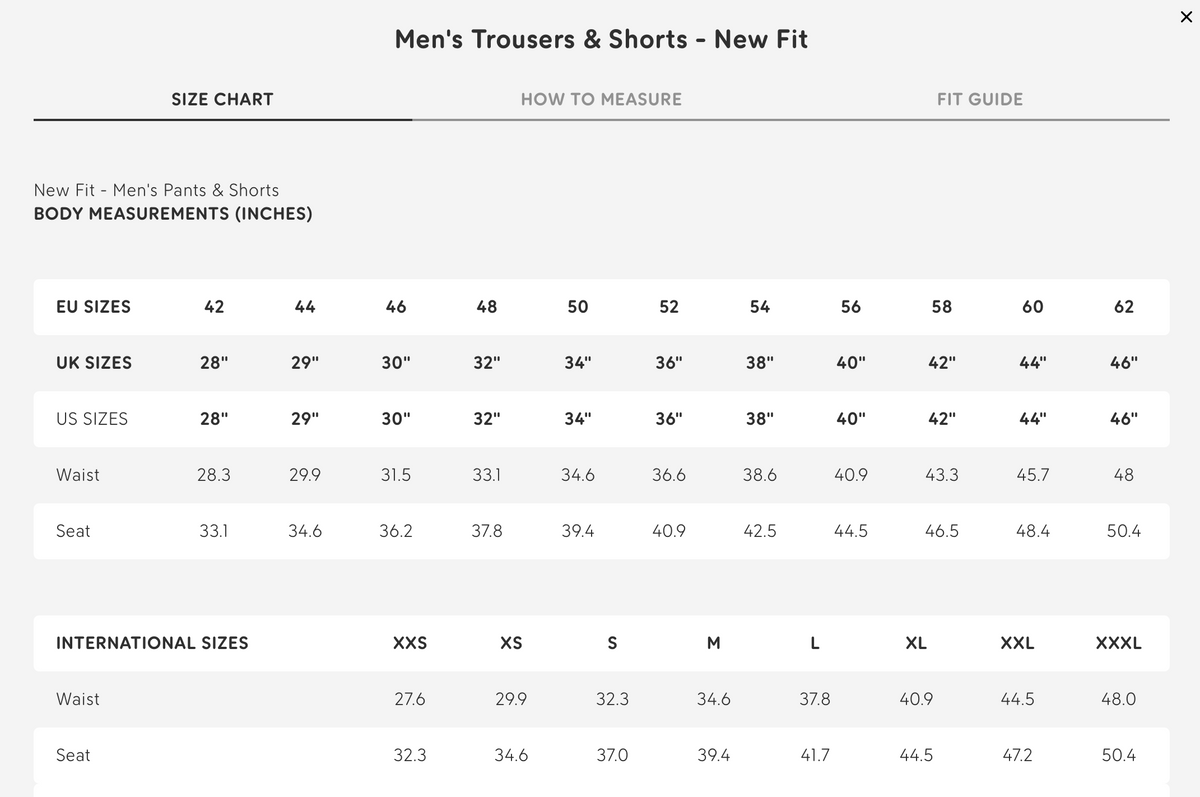Click the XXXL seat value 50.4

(1118, 755)
